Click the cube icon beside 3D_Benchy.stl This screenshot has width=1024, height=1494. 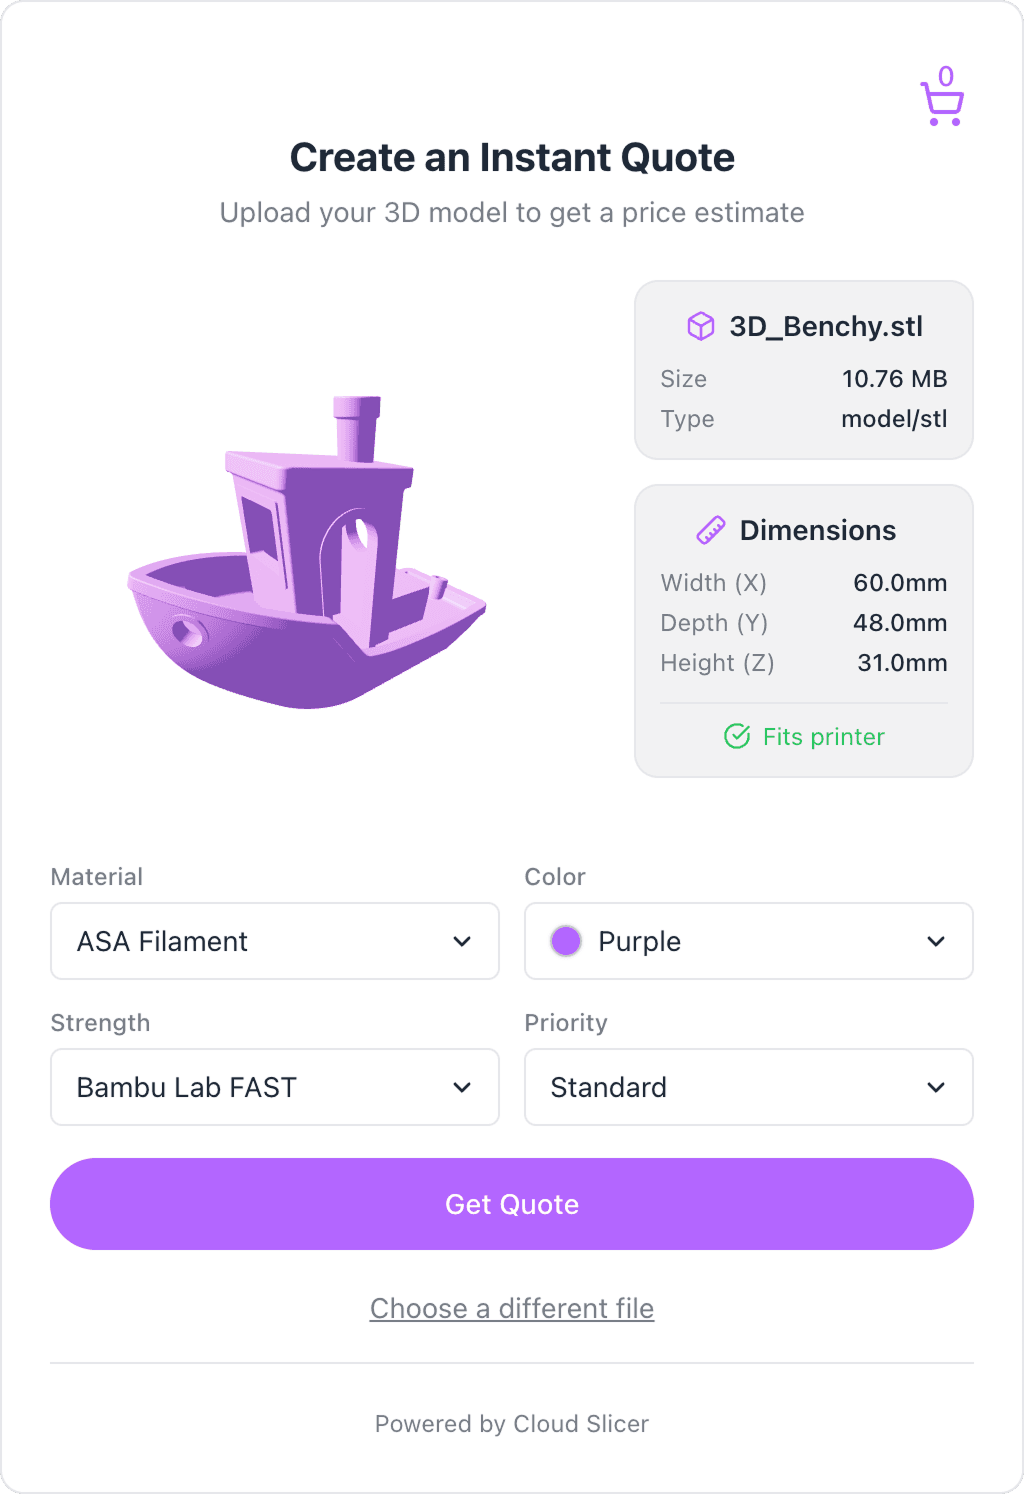[x=701, y=327]
